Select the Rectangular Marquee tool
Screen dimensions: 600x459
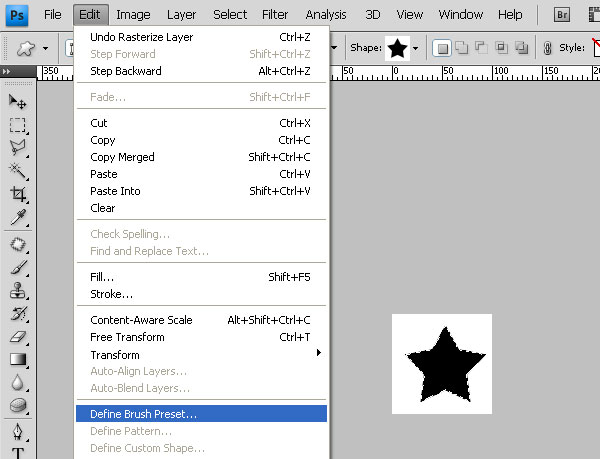pyautogui.click(x=18, y=125)
